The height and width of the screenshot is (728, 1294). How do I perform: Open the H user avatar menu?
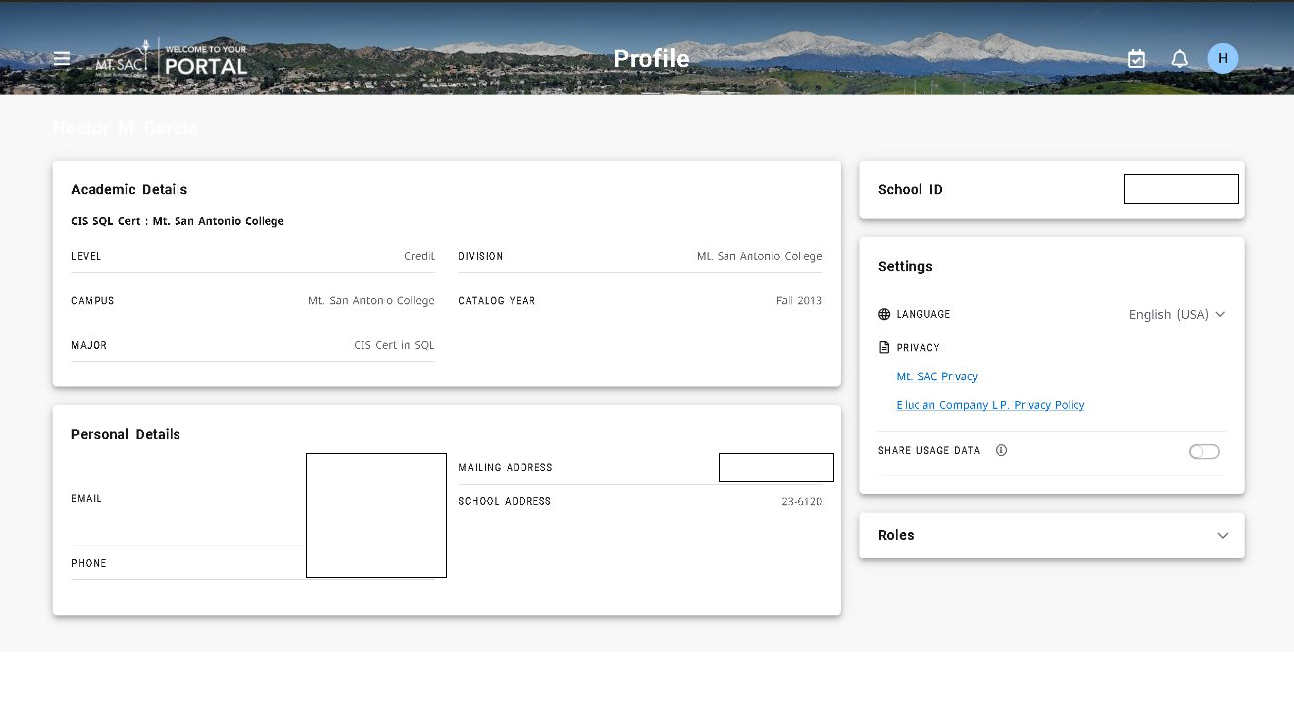[x=1222, y=59]
